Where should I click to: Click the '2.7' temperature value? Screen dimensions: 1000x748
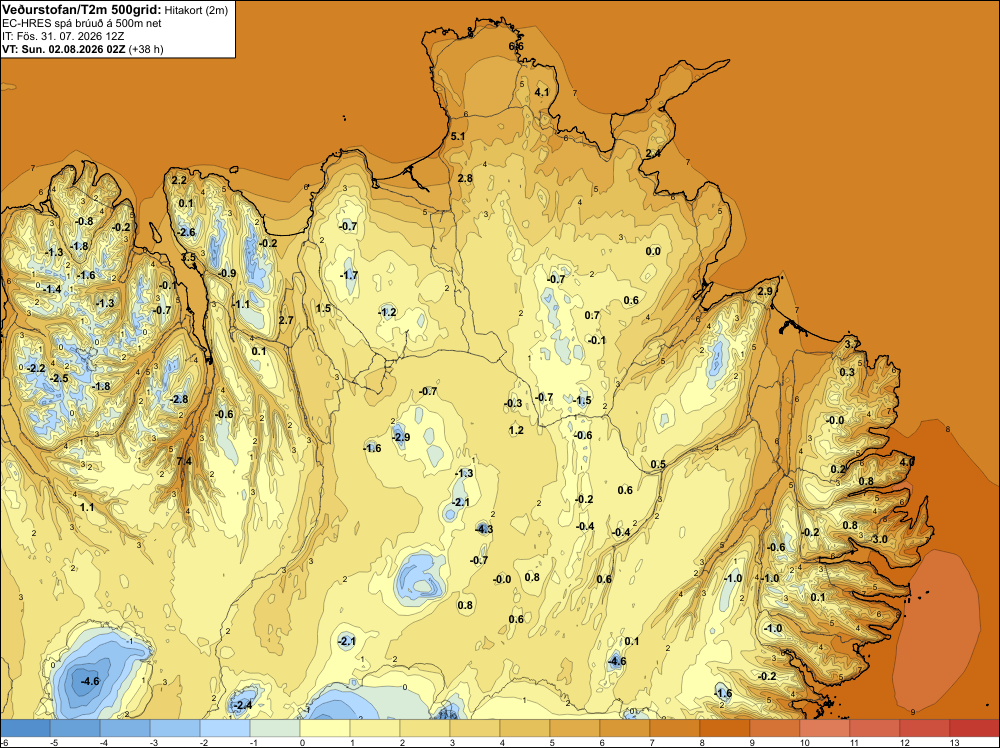[x=286, y=319]
